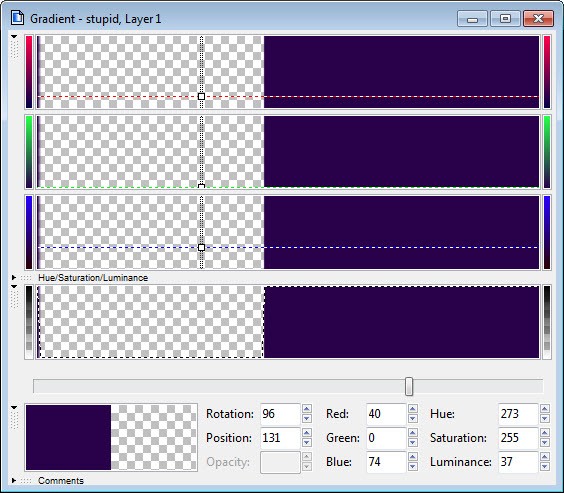
Task: Click the Blue value input field
Action: coord(386,462)
